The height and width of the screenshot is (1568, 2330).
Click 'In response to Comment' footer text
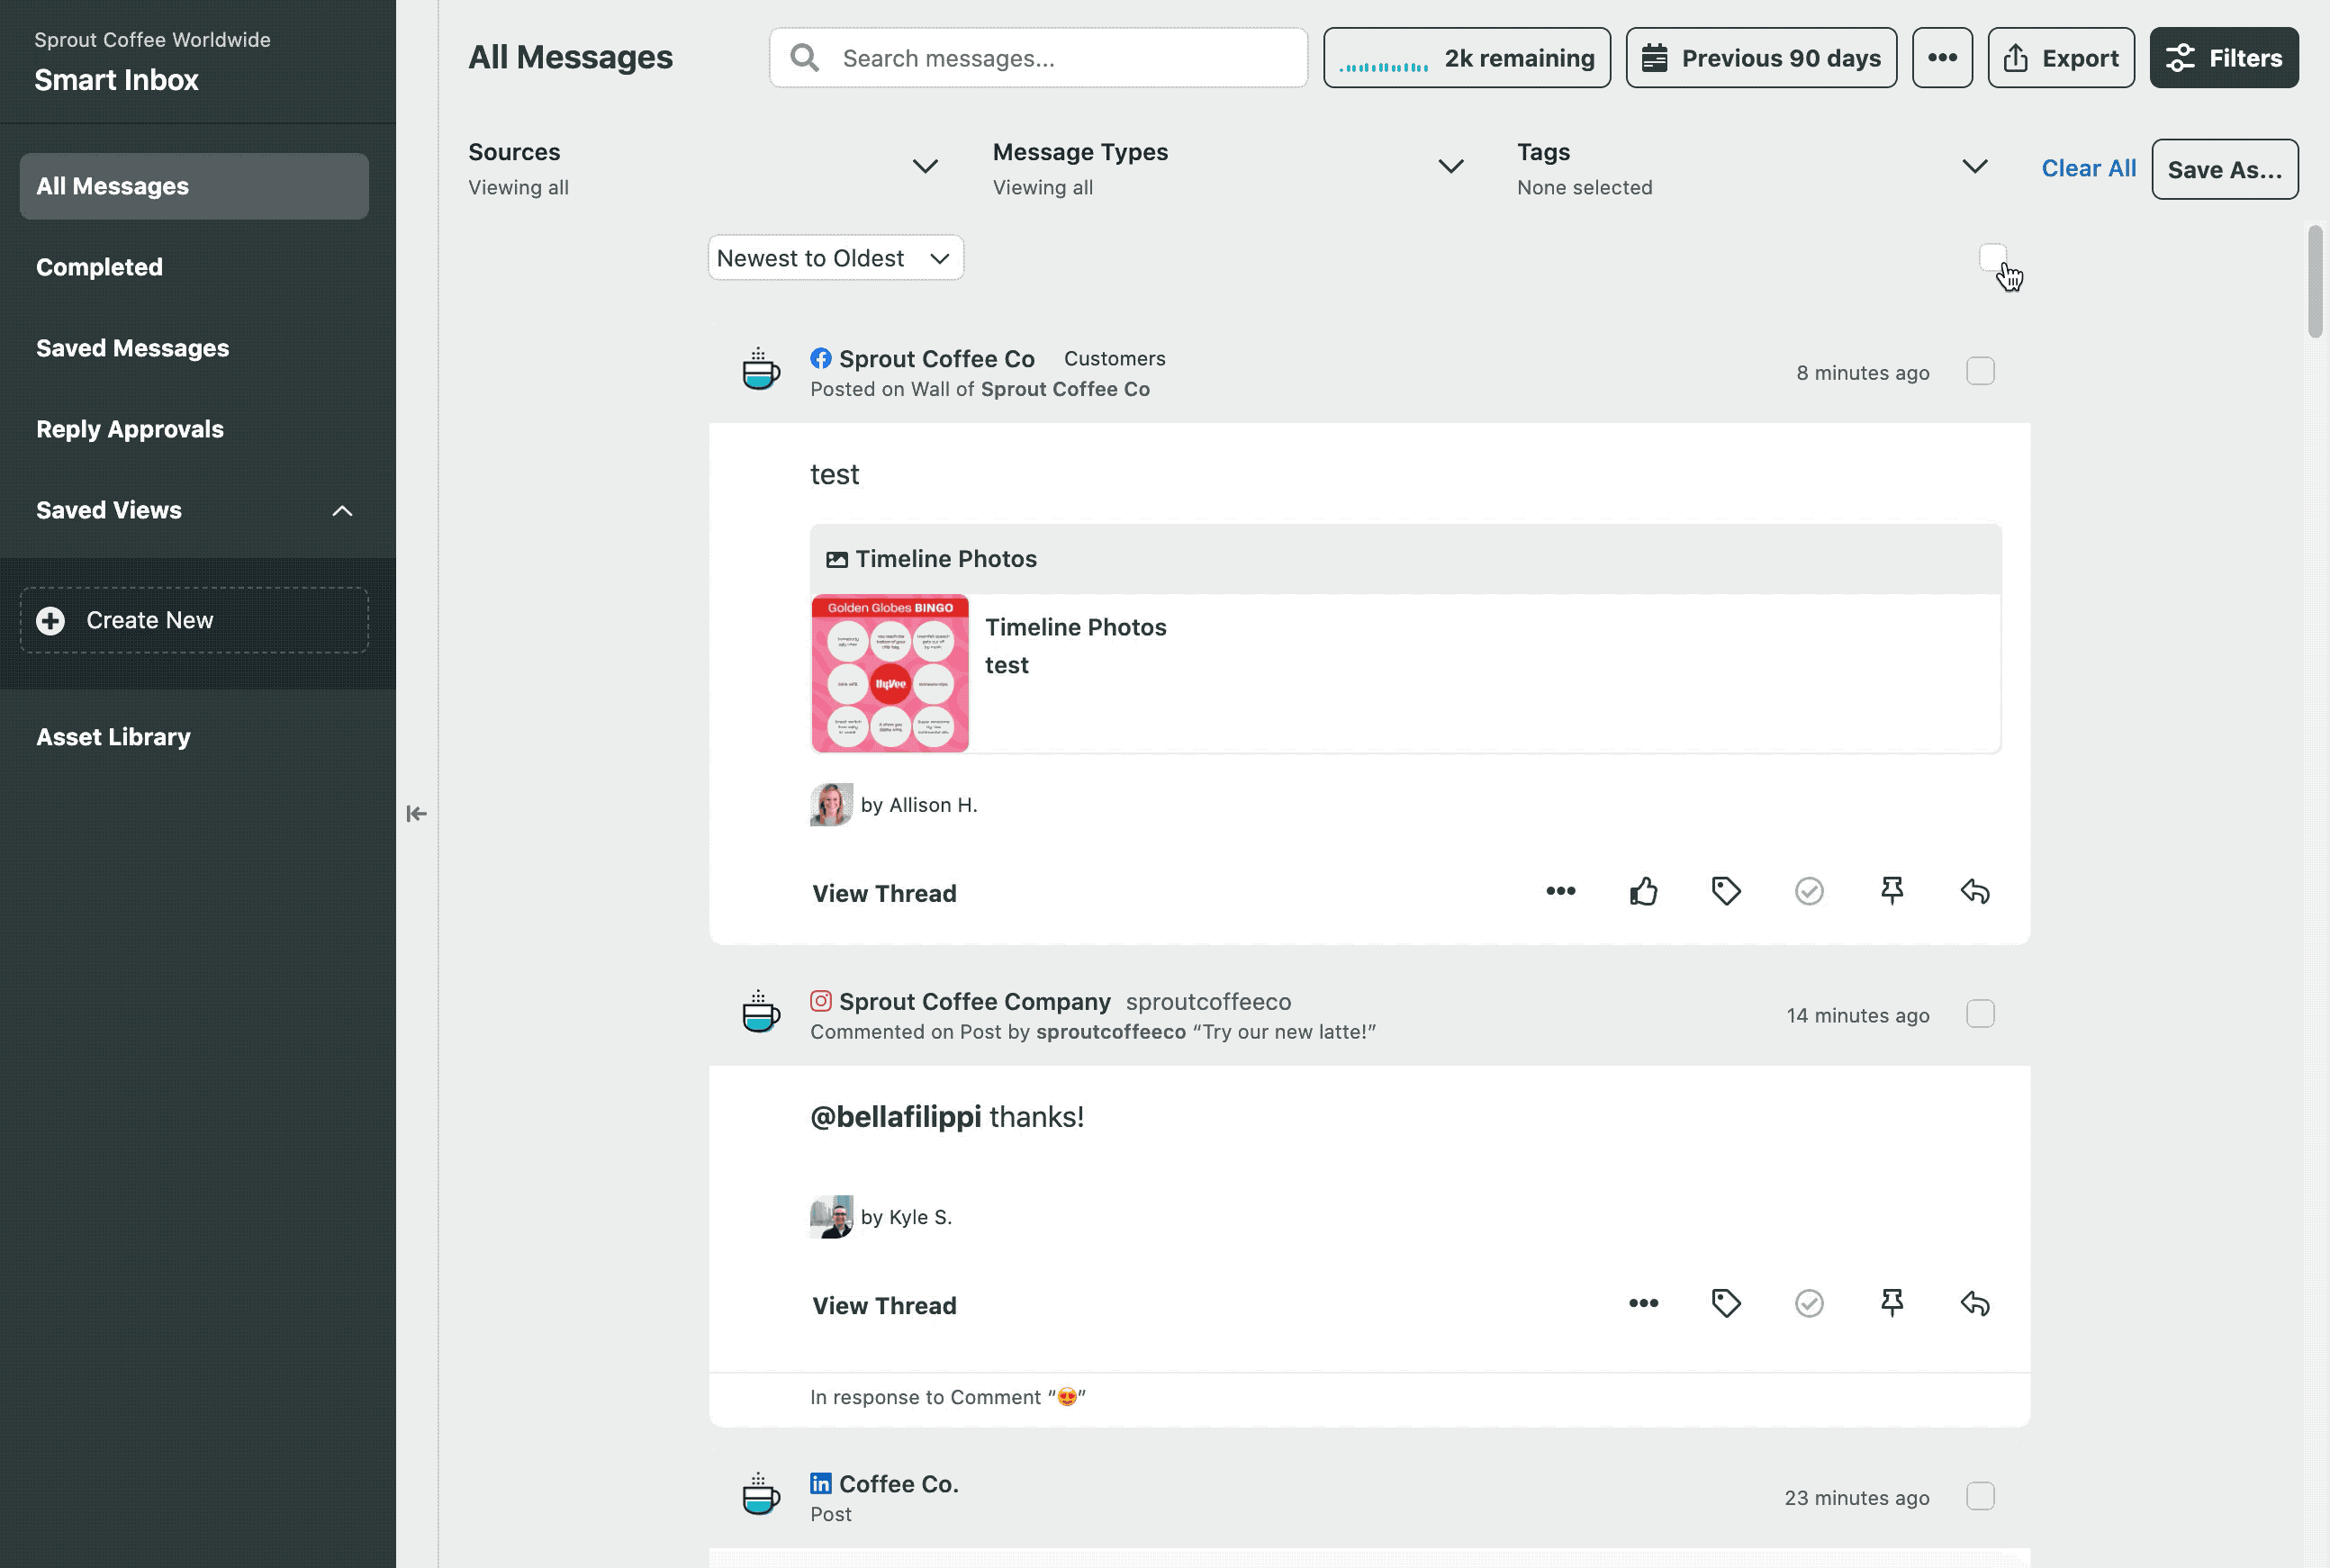[947, 1397]
